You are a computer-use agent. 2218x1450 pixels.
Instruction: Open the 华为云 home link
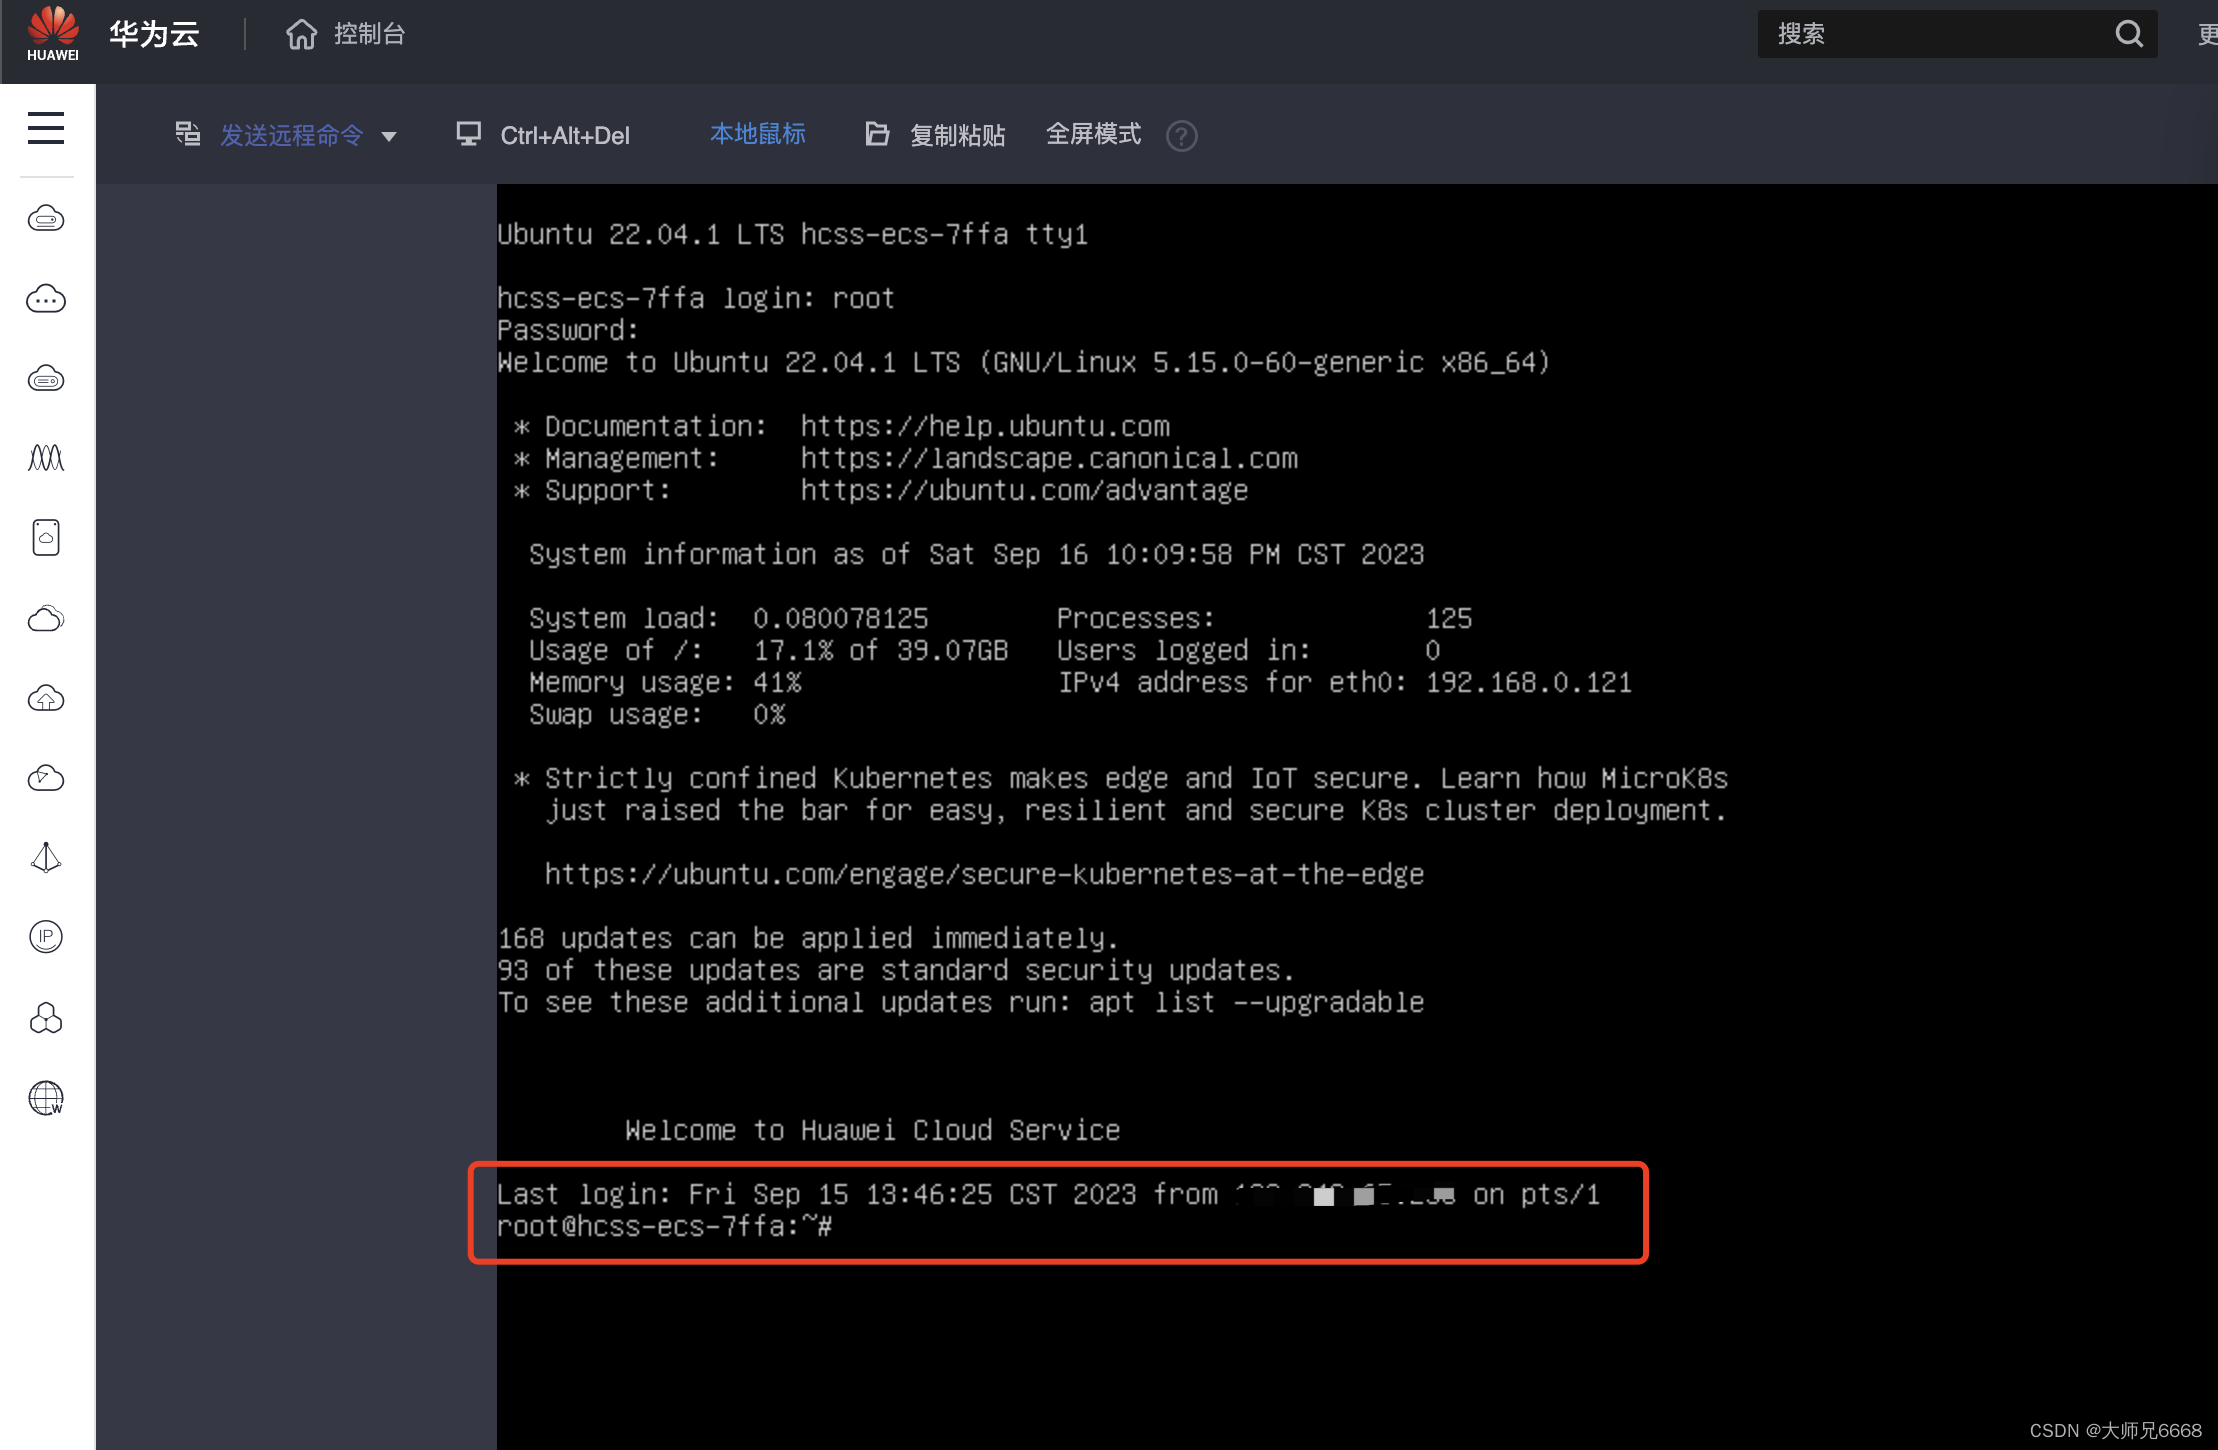pos(154,34)
